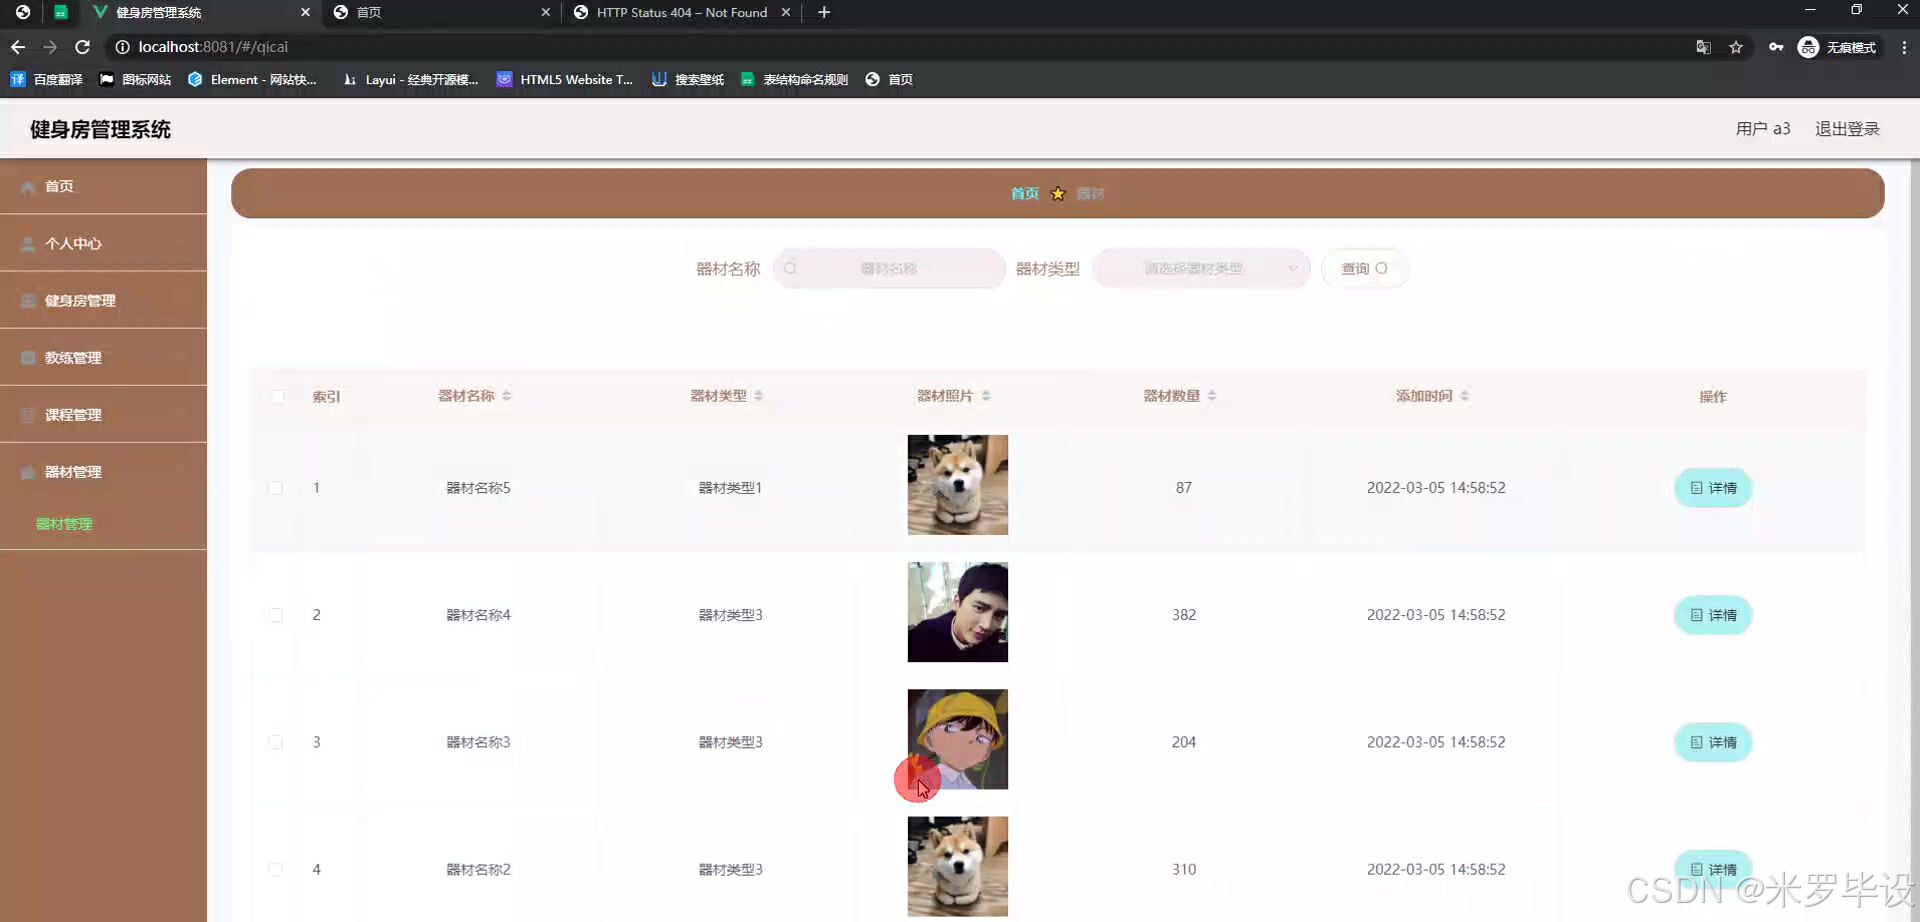View site info icon next to localhost URL
Screen dimensions: 1920x922
tap(122, 47)
